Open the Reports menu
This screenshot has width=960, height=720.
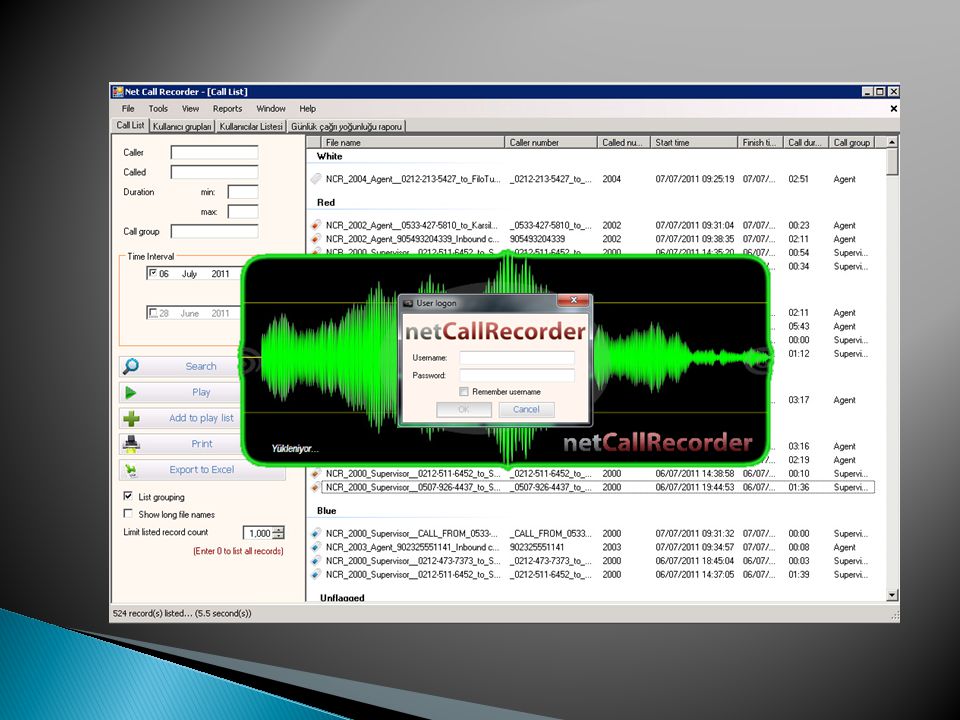click(x=228, y=108)
